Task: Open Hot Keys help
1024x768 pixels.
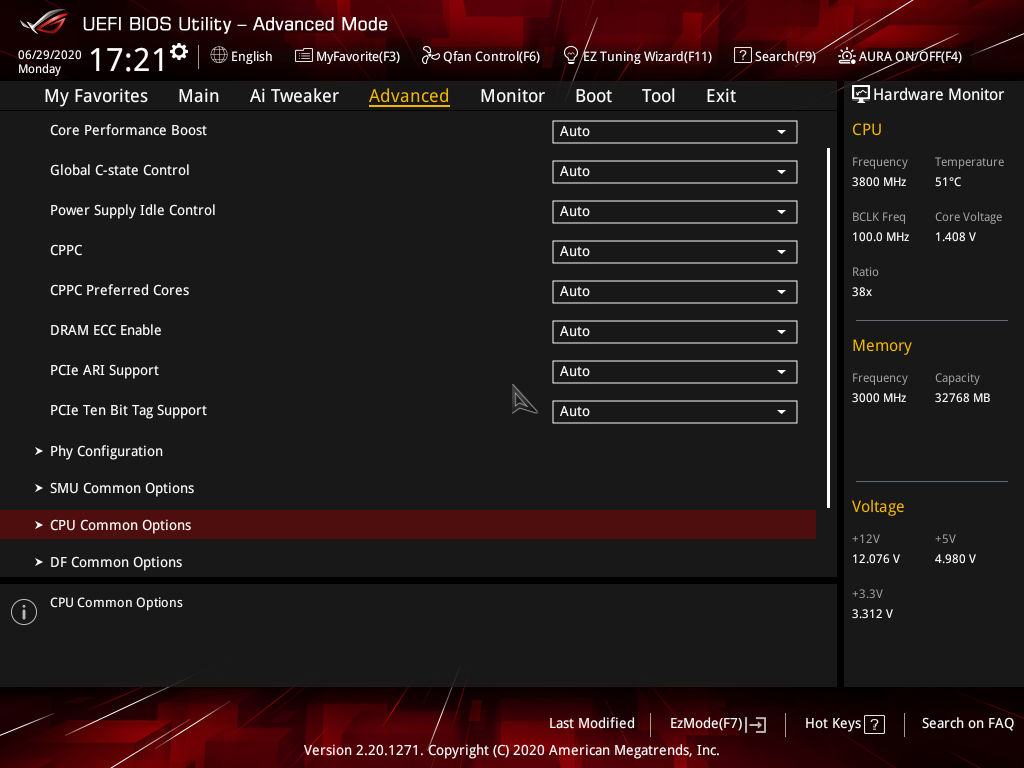Action: [x=833, y=724]
